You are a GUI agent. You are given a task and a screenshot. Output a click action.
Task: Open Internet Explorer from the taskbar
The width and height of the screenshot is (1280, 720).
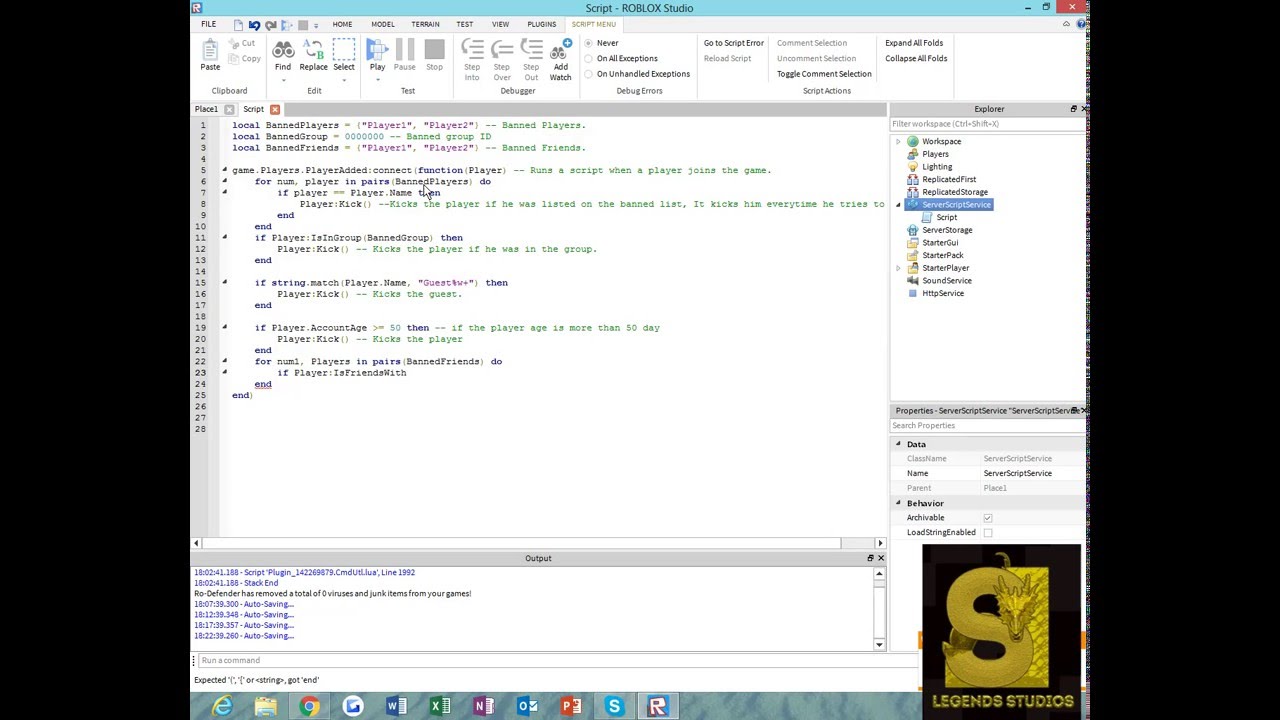[x=222, y=707]
